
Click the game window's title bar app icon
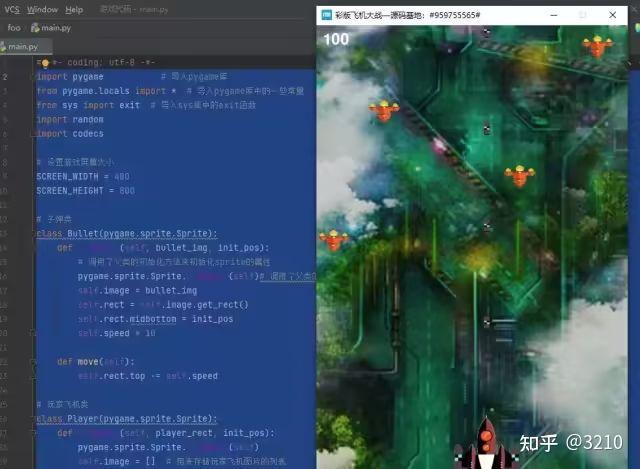coord(327,15)
